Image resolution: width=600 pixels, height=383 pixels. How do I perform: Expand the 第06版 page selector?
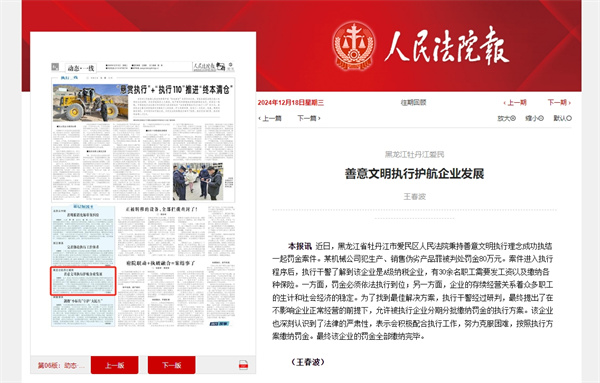click(61, 365)
